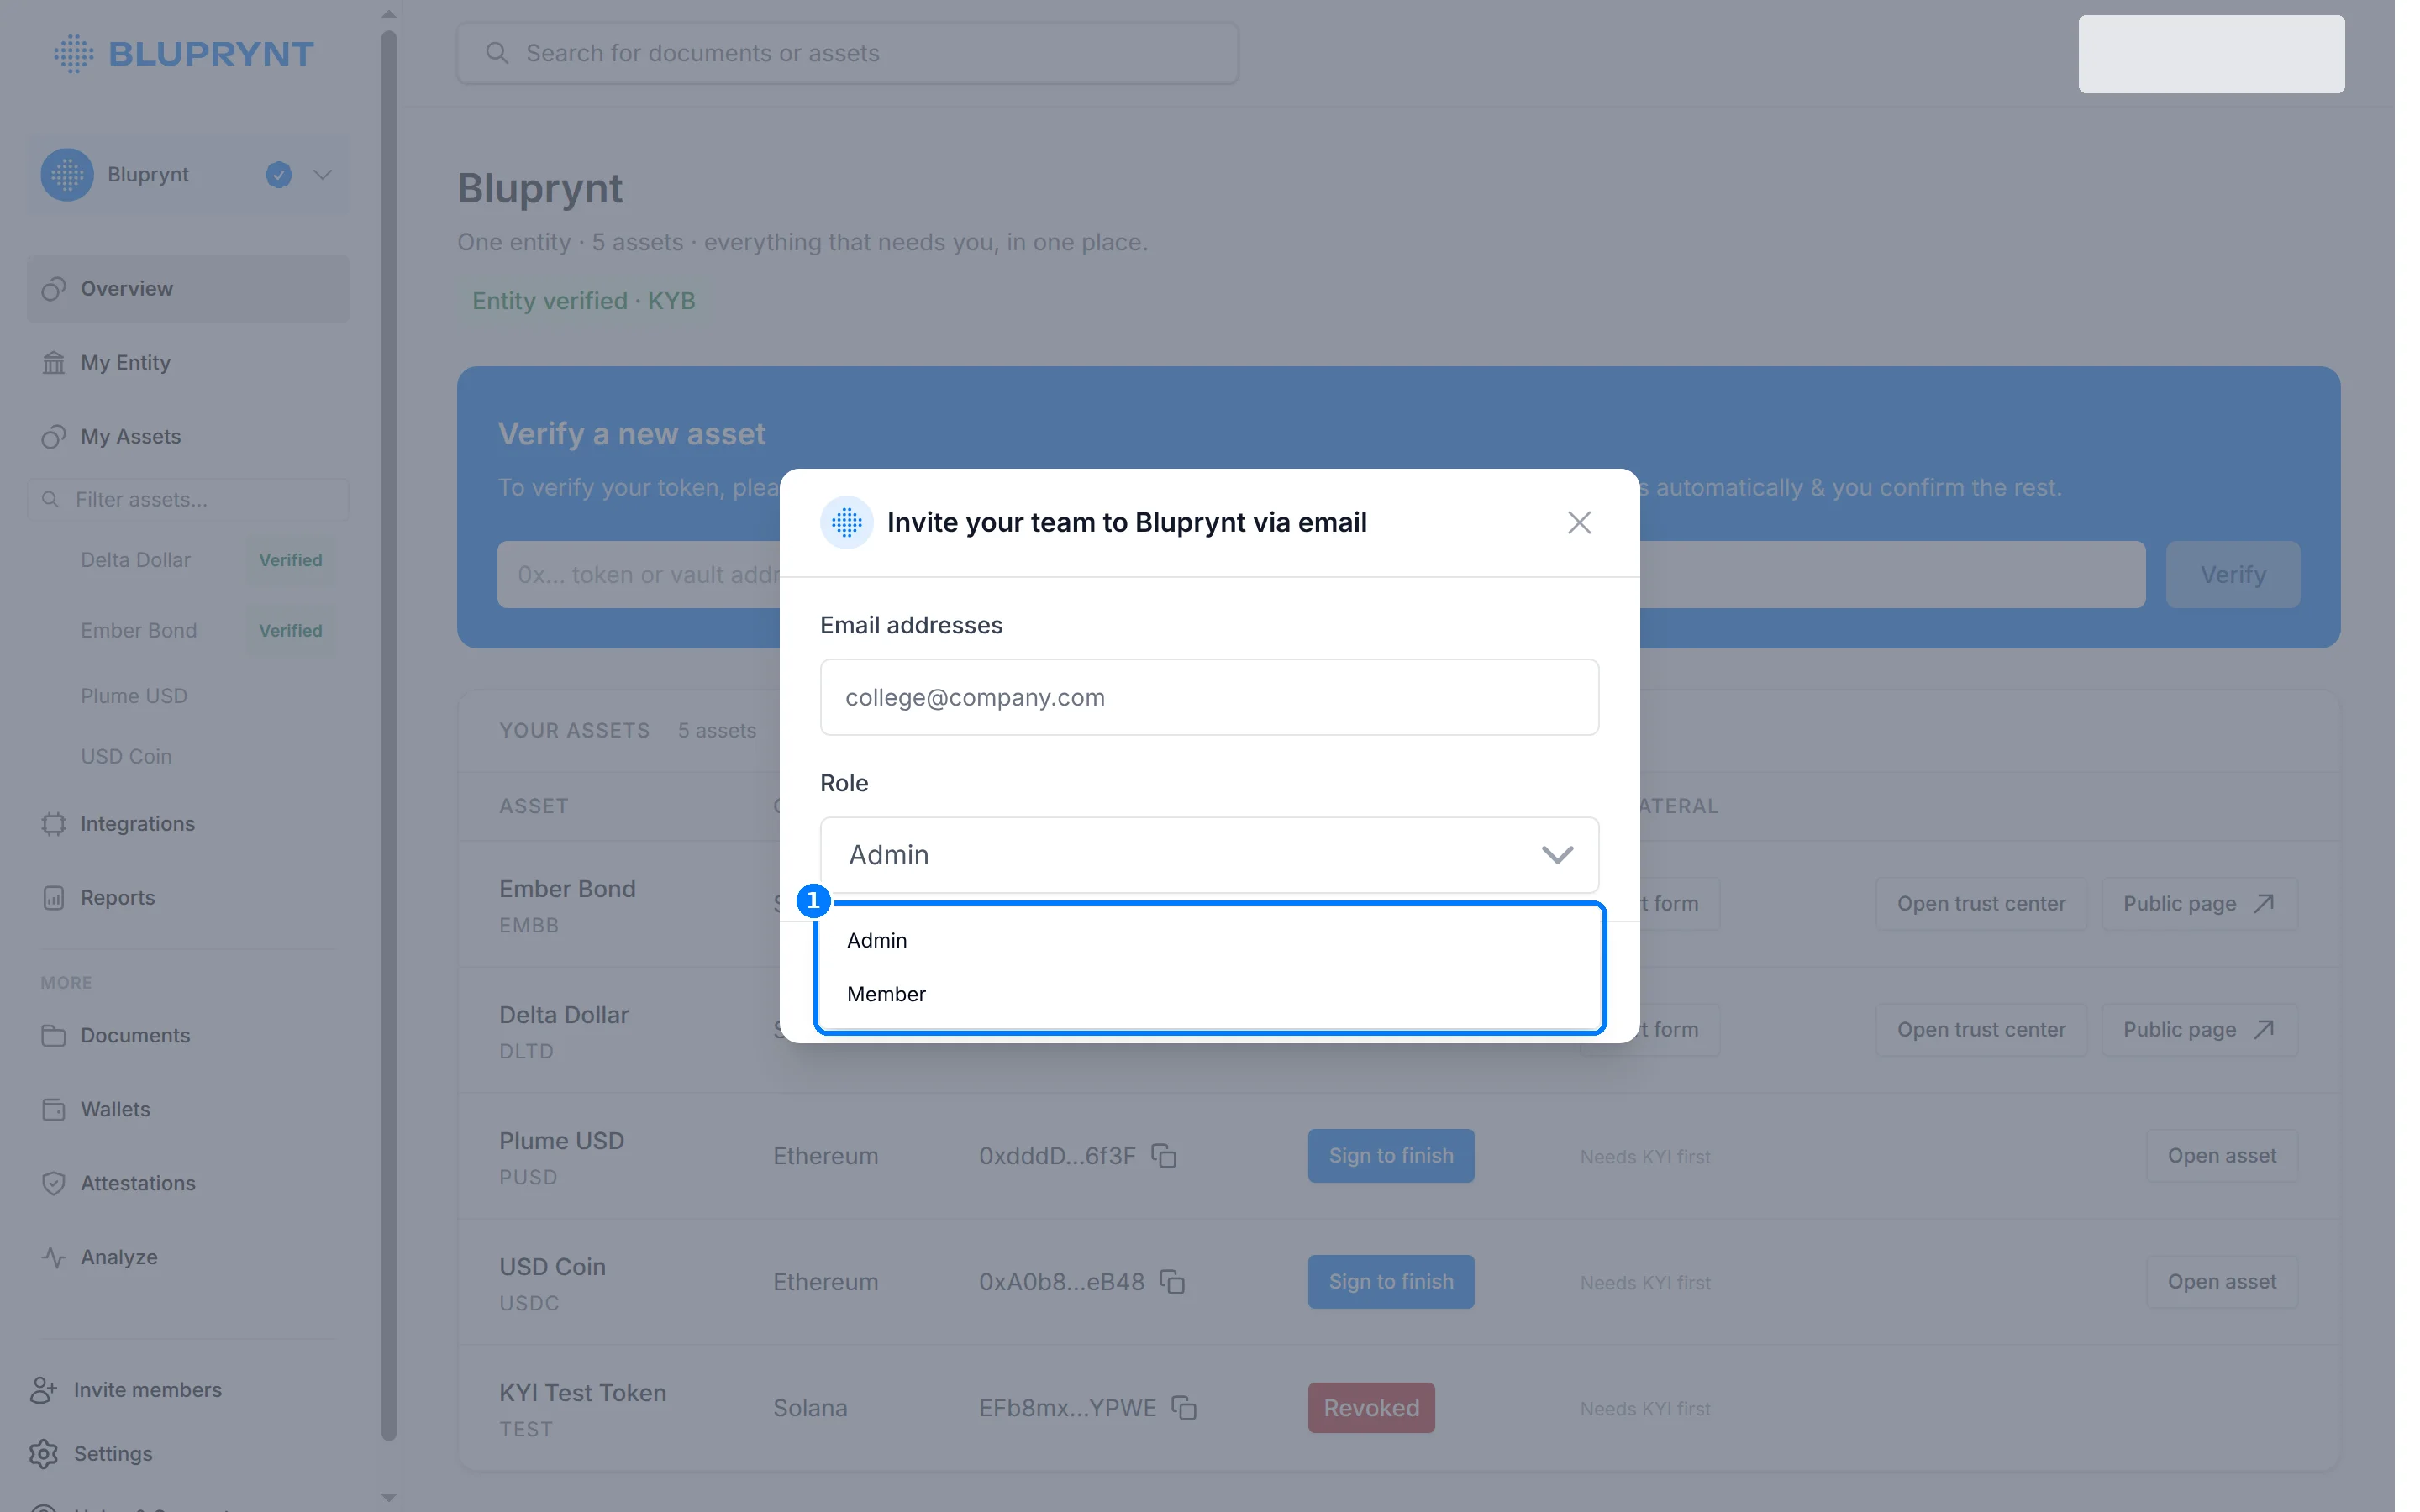Open the Analyze activity icon
Screen dimensions: 2420x1512
coord(54,1258)
